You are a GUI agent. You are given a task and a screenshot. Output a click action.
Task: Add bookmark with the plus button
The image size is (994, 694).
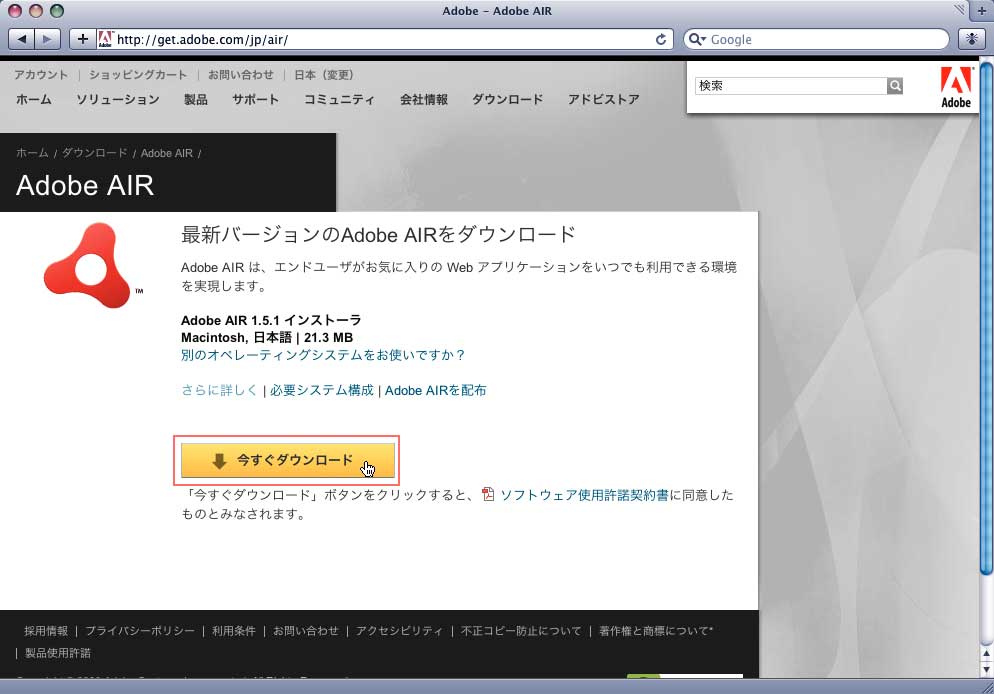tap(82, 39)
